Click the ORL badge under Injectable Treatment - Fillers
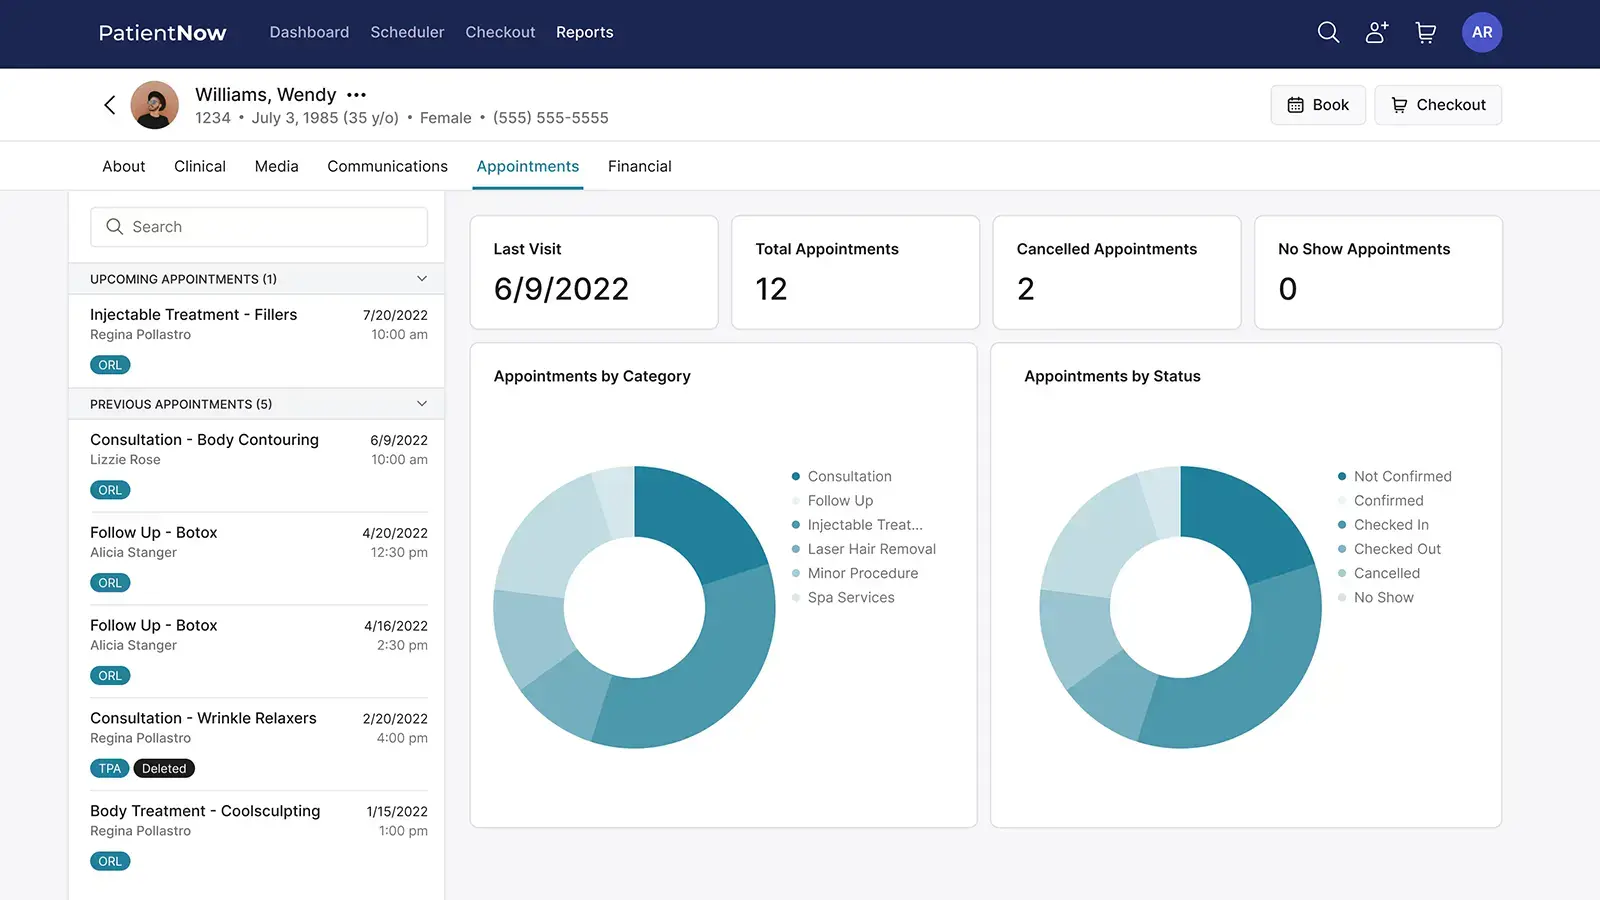The image size is (1600, 900). 110,365
